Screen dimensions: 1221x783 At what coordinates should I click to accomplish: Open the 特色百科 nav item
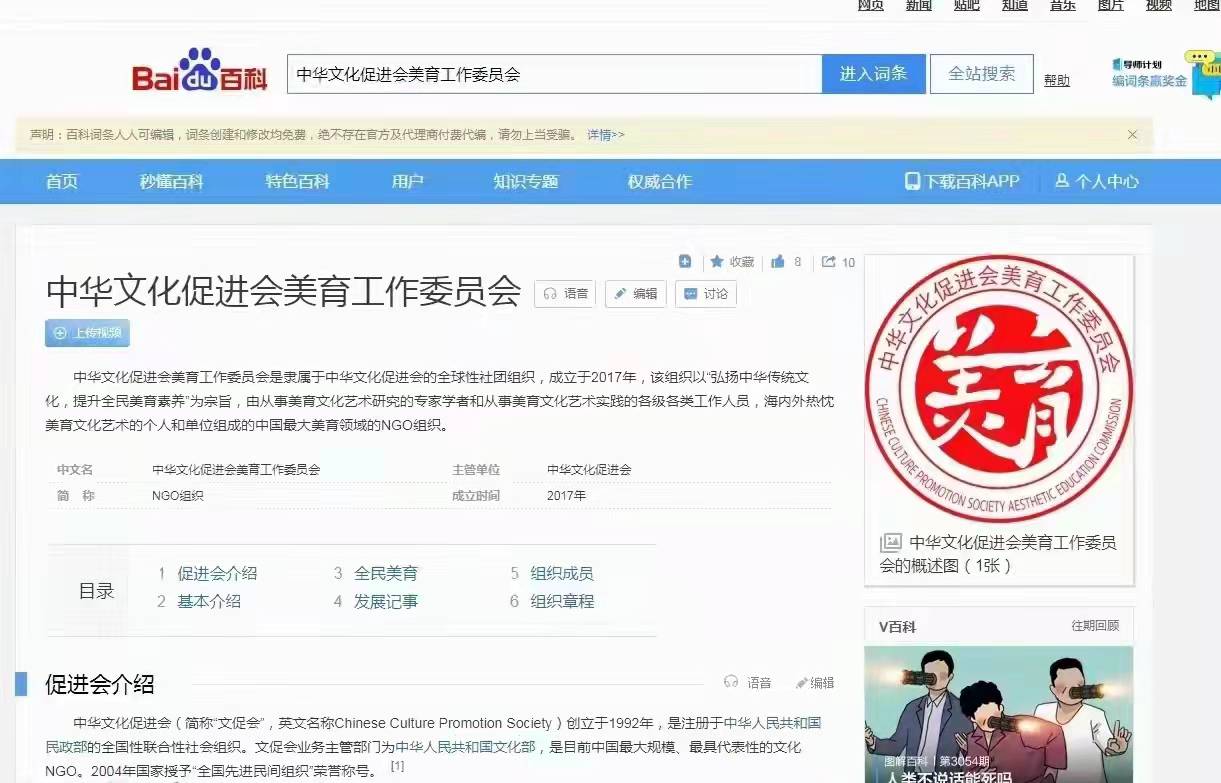tap(297, 181)
